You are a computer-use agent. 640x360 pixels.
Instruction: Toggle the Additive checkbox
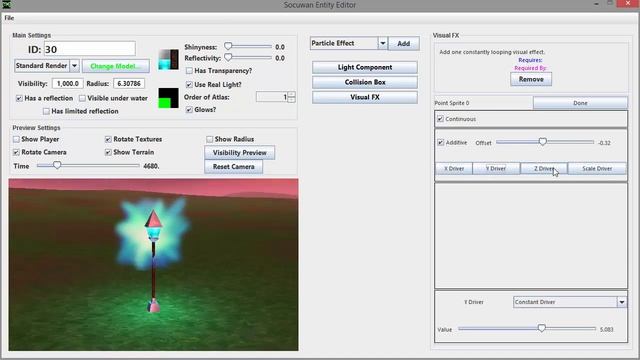click(x=440, y=142)
